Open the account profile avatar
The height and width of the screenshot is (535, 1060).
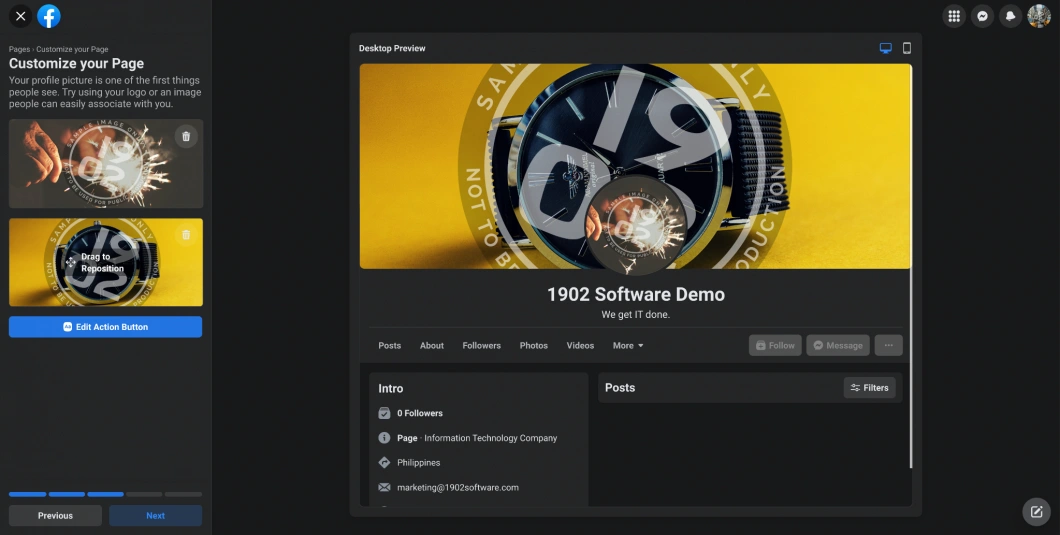1039,16
